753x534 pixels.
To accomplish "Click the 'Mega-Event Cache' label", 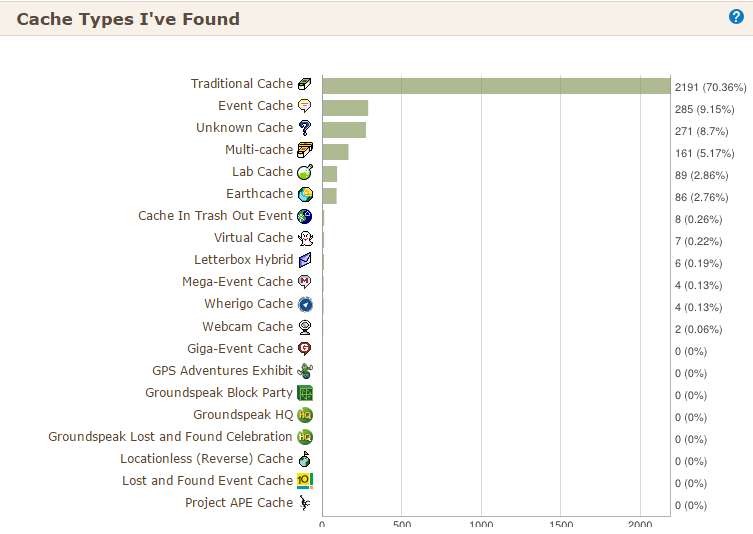I will (237, 282).
